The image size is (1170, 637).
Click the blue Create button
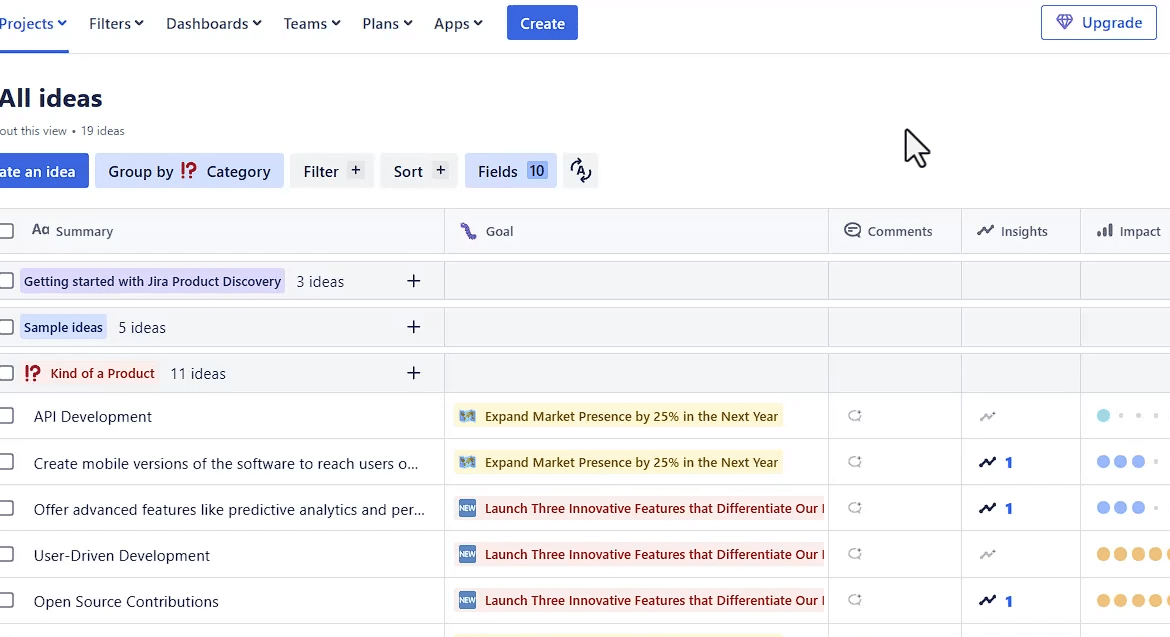[542, 23]
